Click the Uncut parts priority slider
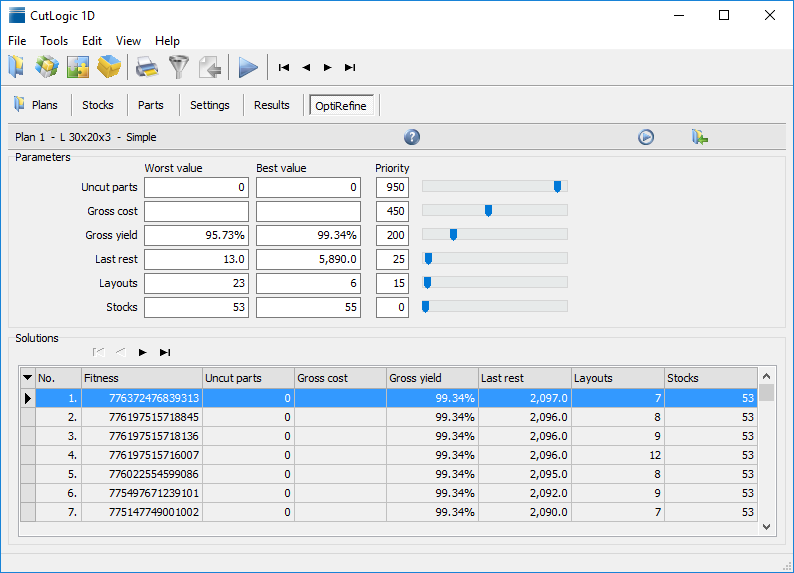794x573 pixels. 495,187
